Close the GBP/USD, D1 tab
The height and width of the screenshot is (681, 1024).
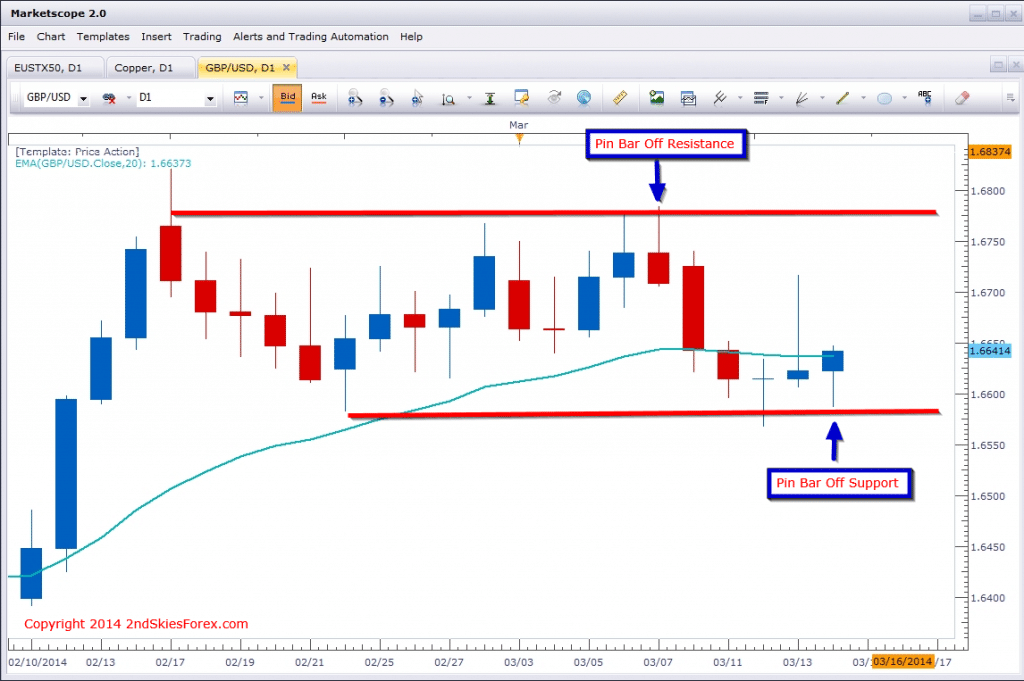click(x=286, y=67)
